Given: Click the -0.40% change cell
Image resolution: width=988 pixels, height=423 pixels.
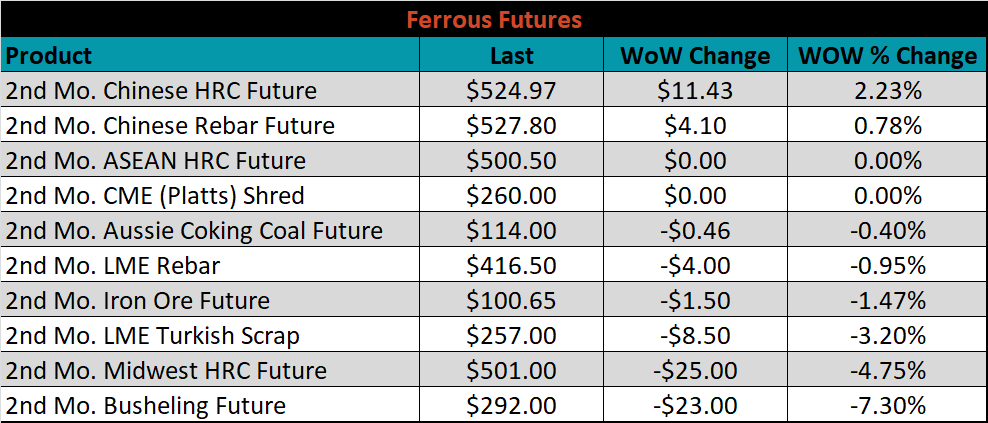Looking at the screenshot, I should 887,229.
